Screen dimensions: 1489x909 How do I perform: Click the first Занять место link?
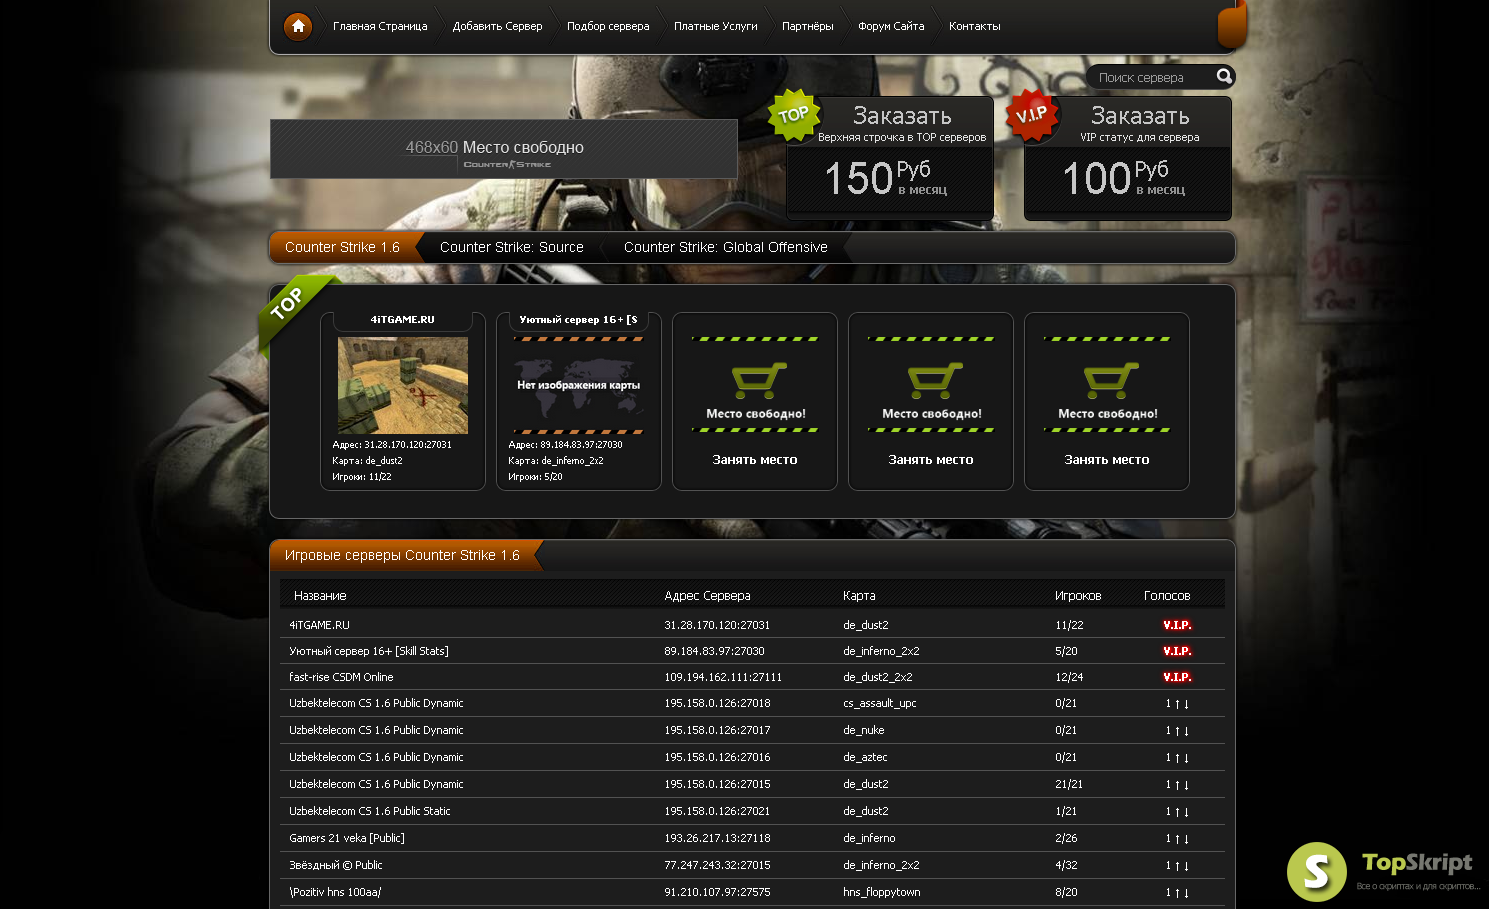coord(755,460)
